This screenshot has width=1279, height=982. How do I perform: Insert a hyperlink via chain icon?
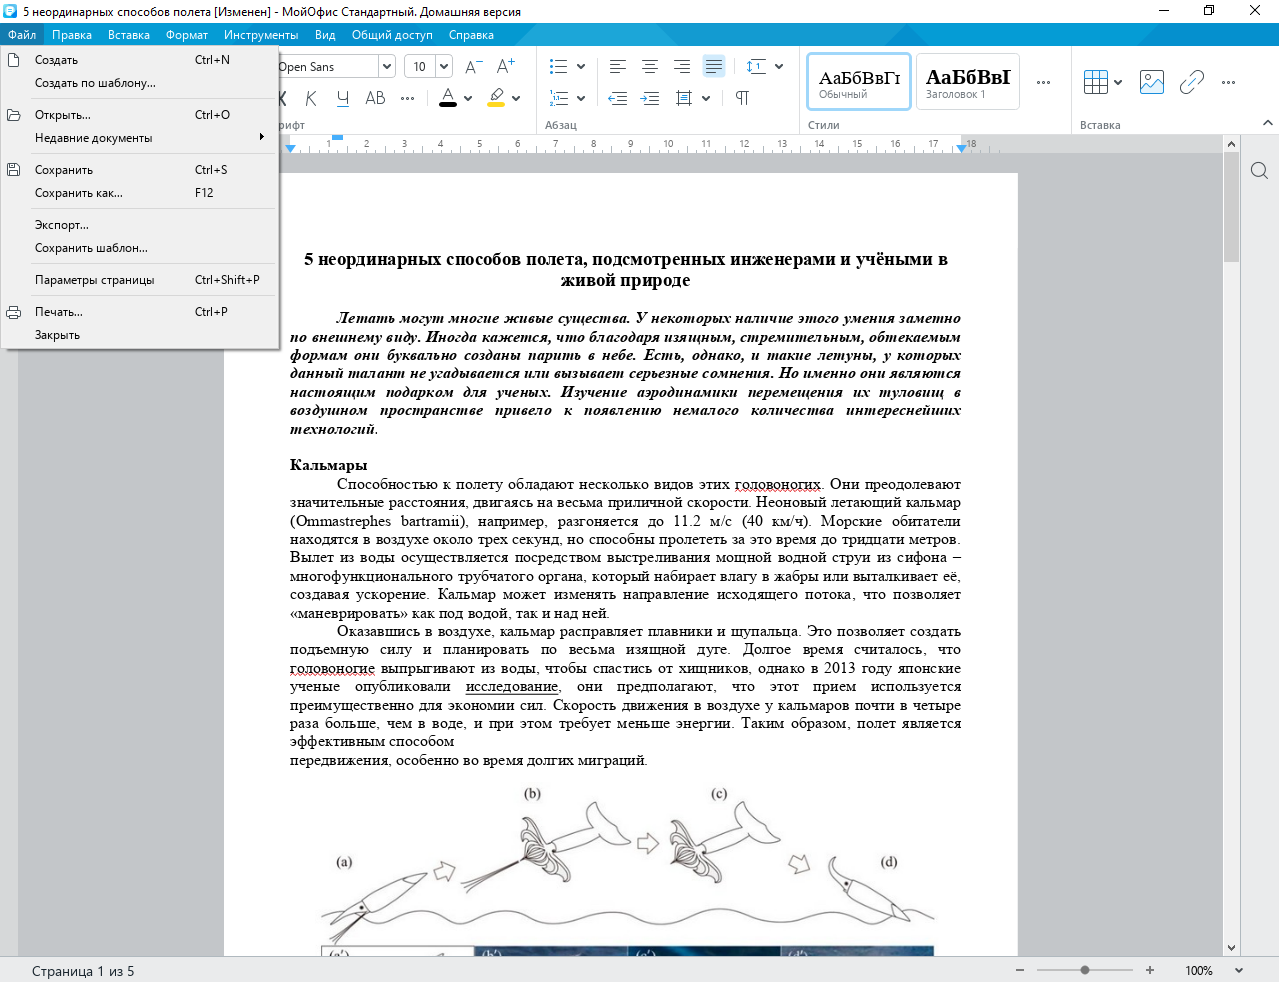point(1192,82)
